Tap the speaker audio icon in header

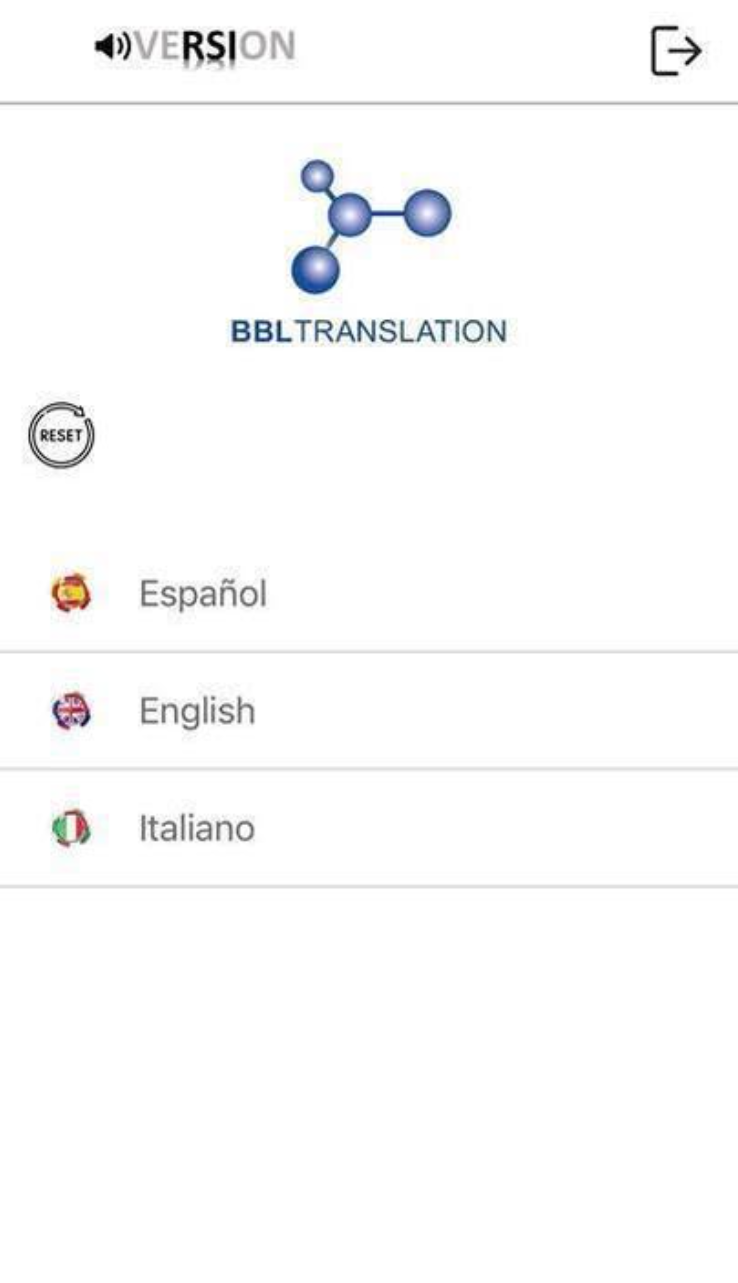[x=113, y=46]
